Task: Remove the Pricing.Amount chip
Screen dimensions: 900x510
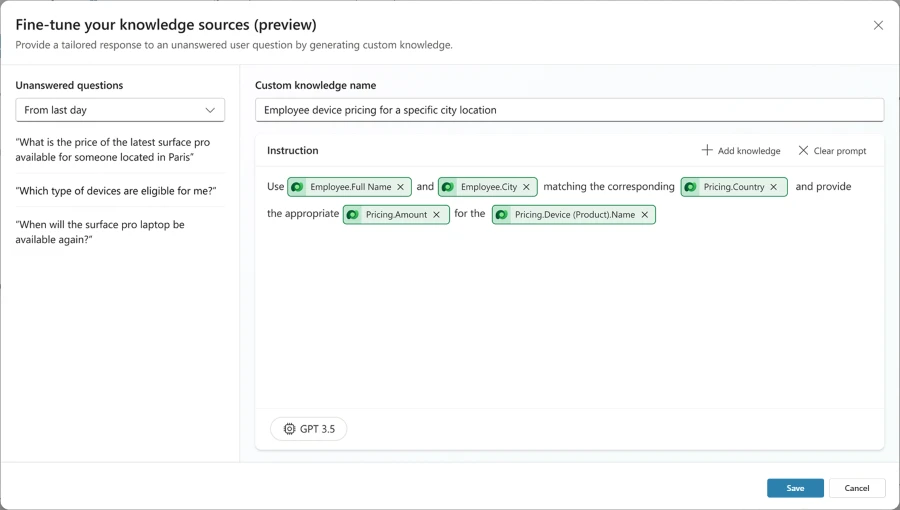Action: (x=436, y=215)
